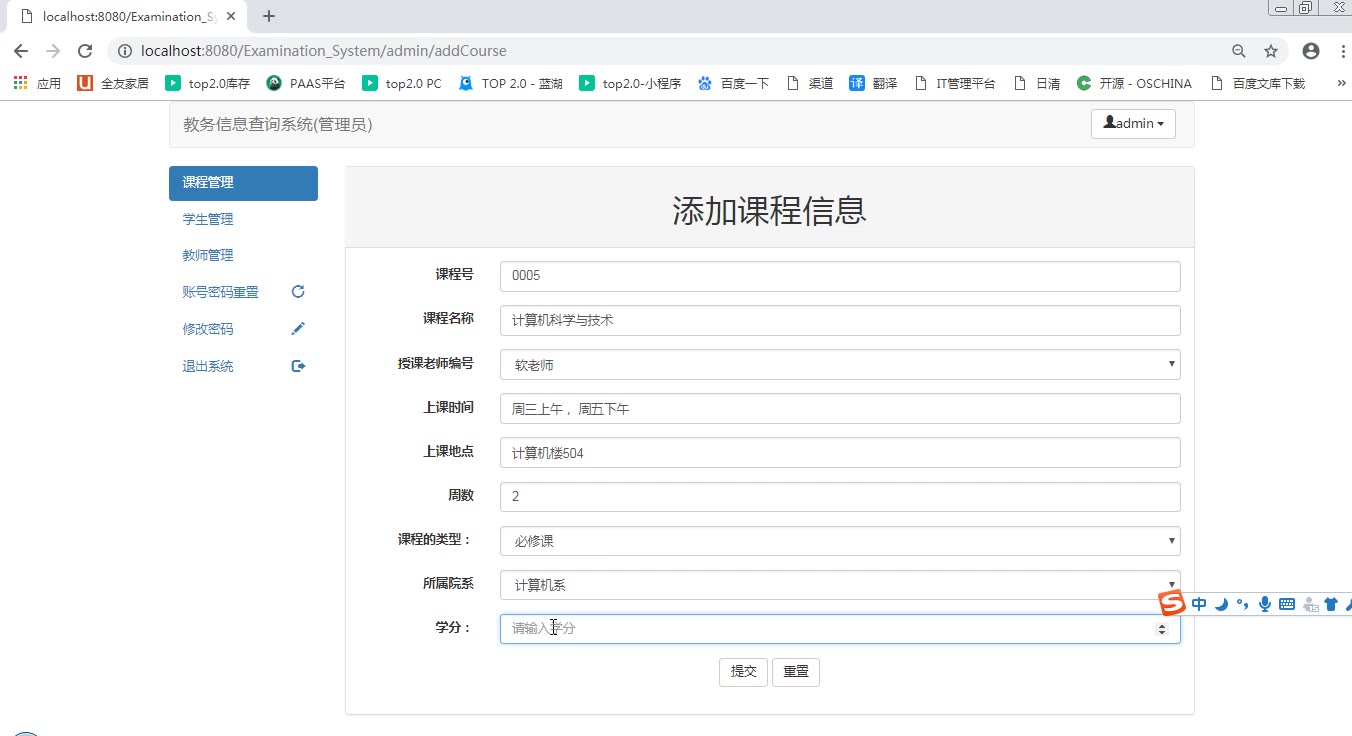
Task: Open the admin user dropdown
Action: pos(1133,123)
